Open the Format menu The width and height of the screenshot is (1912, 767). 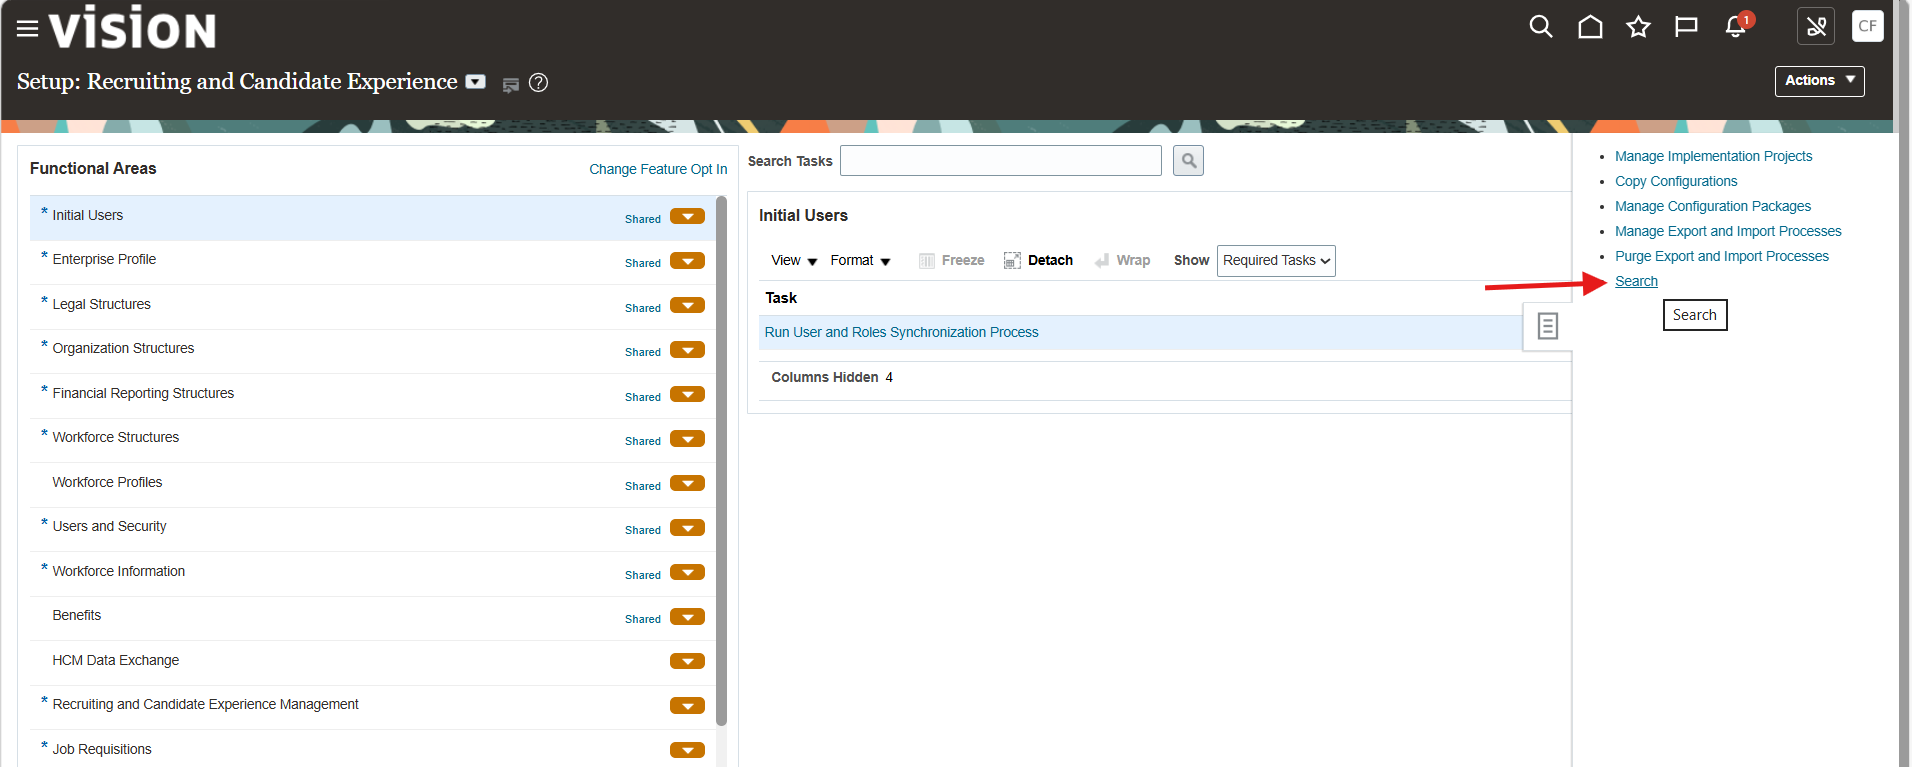[x=860, y=261]
